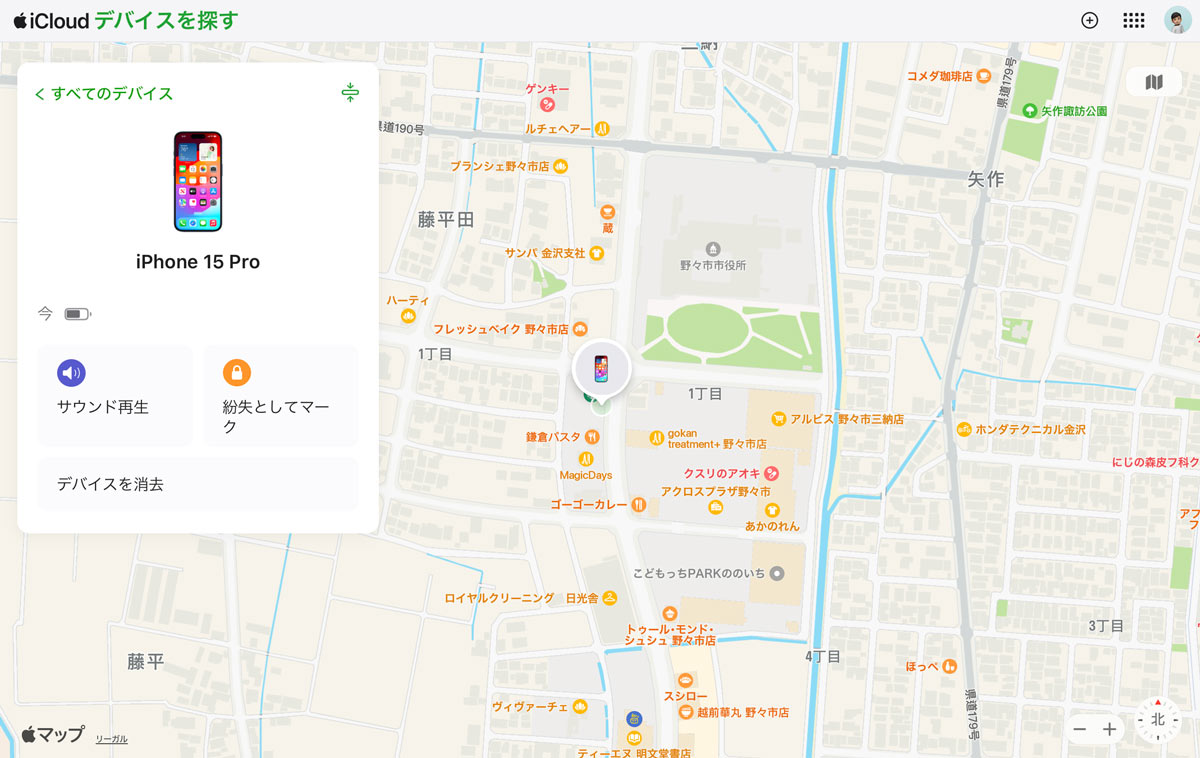This screenshot has width=1200, height=758.
Task: Click the Apple iCloud logo
Action: tap(51, 20)
